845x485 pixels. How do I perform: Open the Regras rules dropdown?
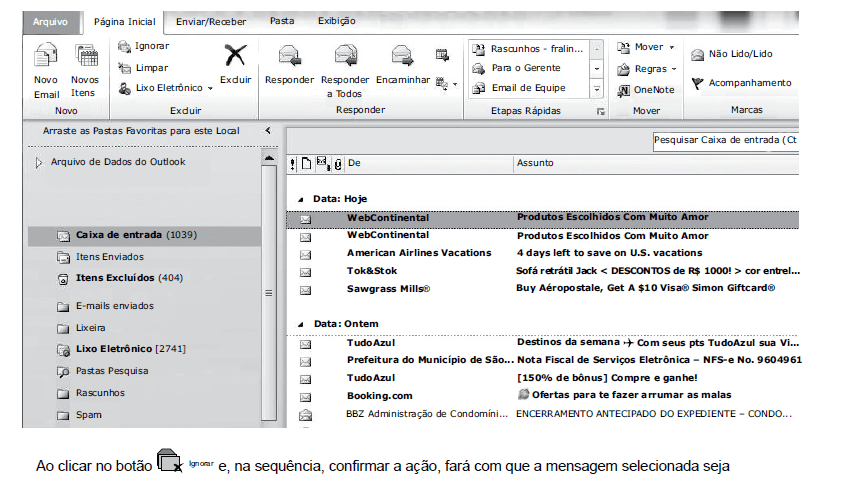(x=647, y=69)
